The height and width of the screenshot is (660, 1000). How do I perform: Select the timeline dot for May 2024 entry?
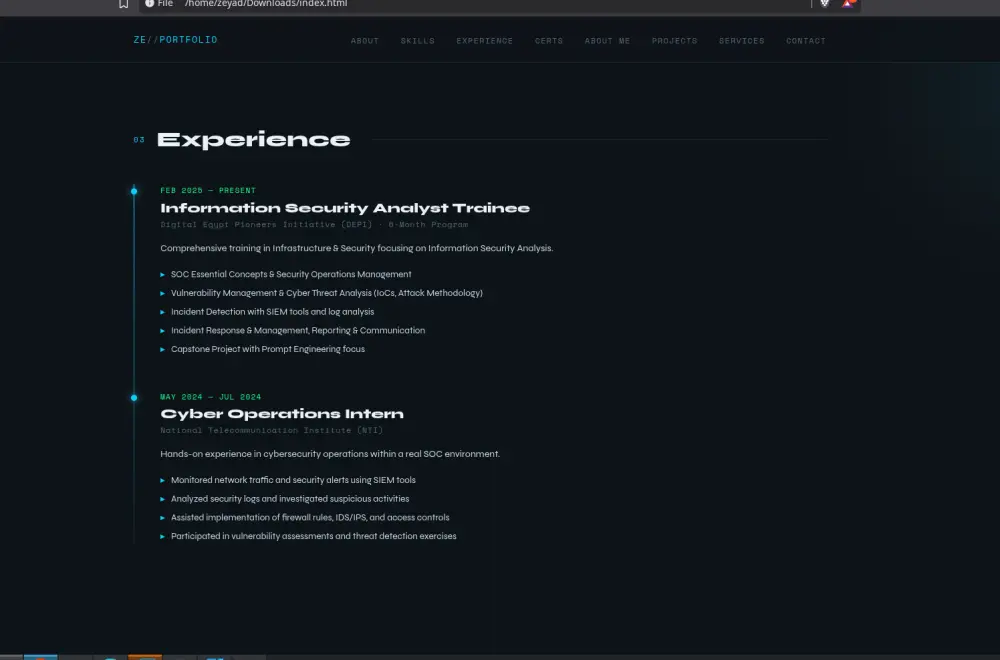click(134, 398)
